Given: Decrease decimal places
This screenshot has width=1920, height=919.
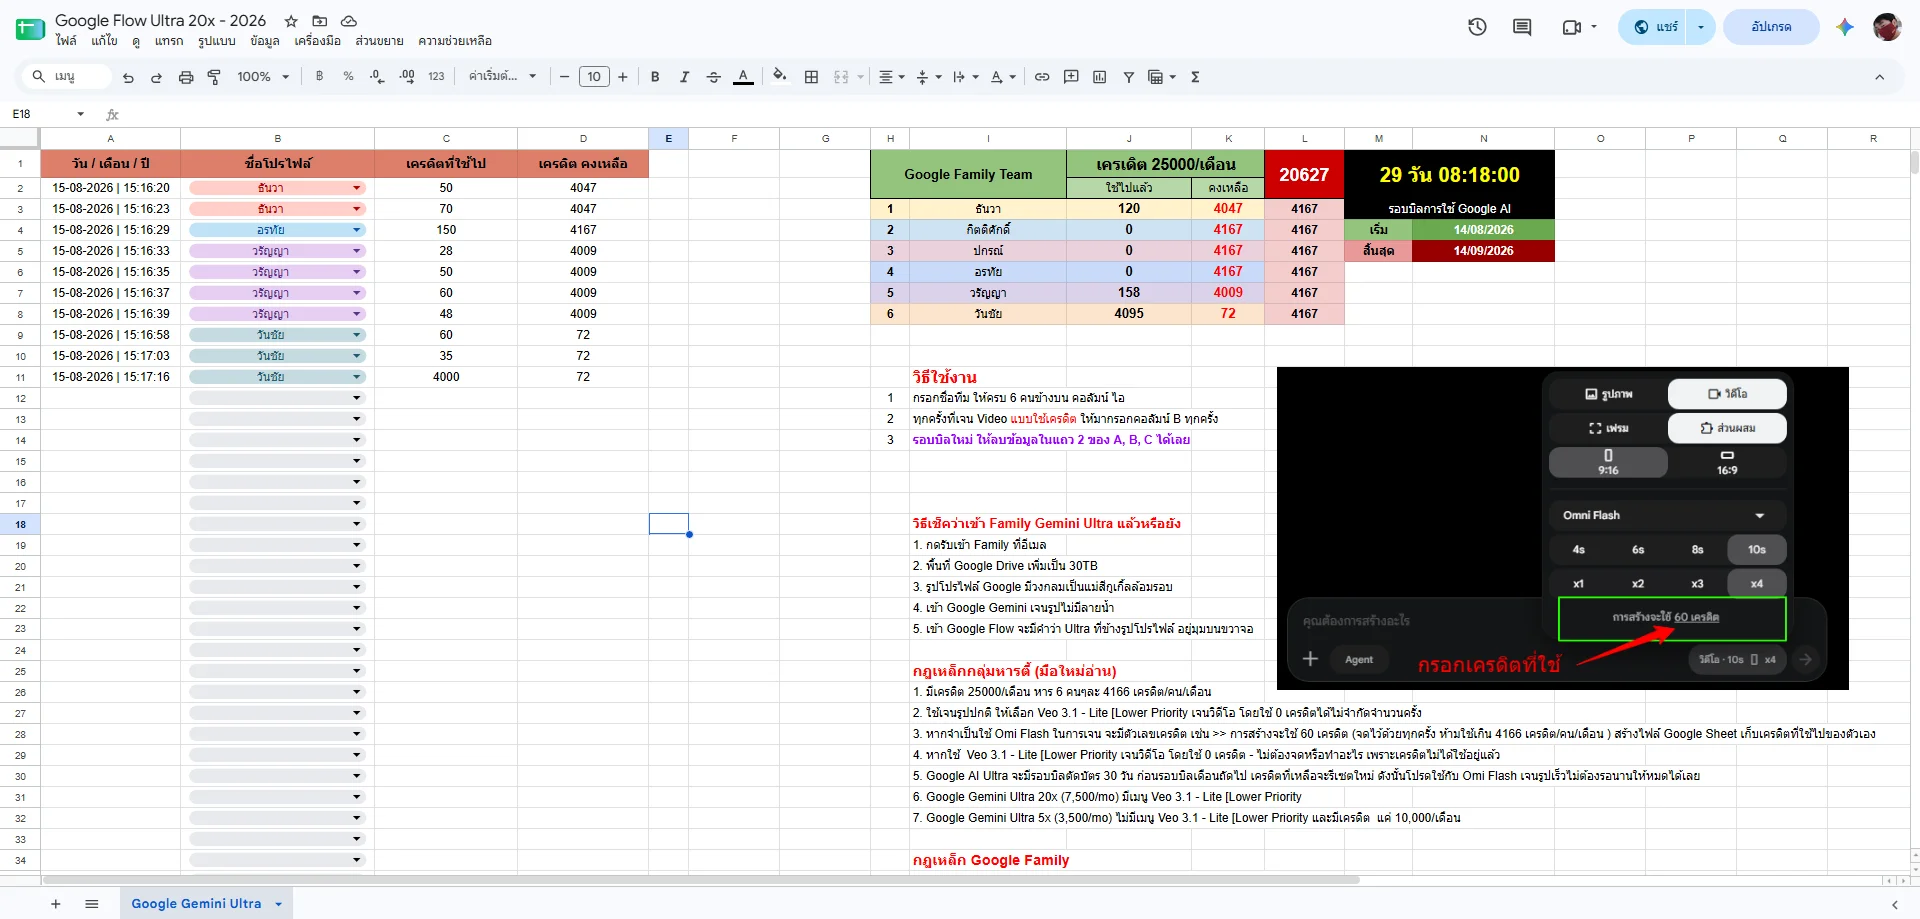Looking at the screenshot, I should (x=377, y=77).
